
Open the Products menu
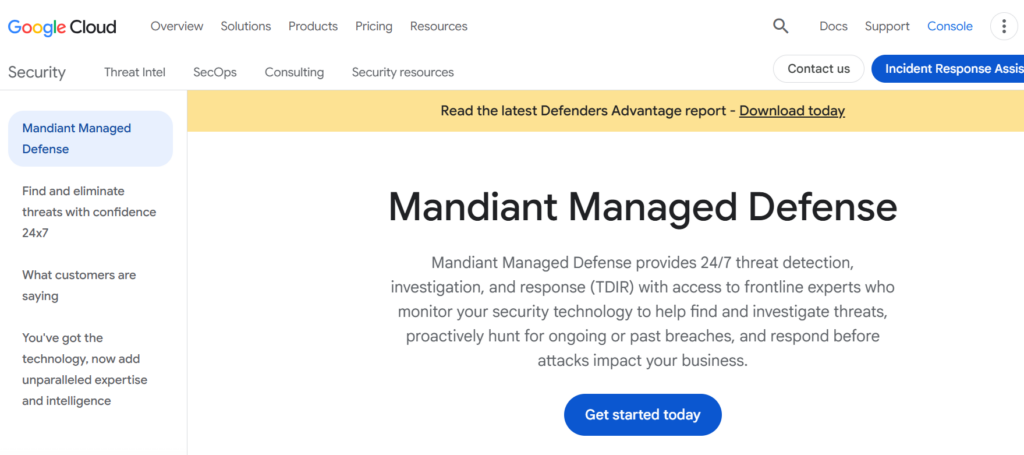(313, 26)
